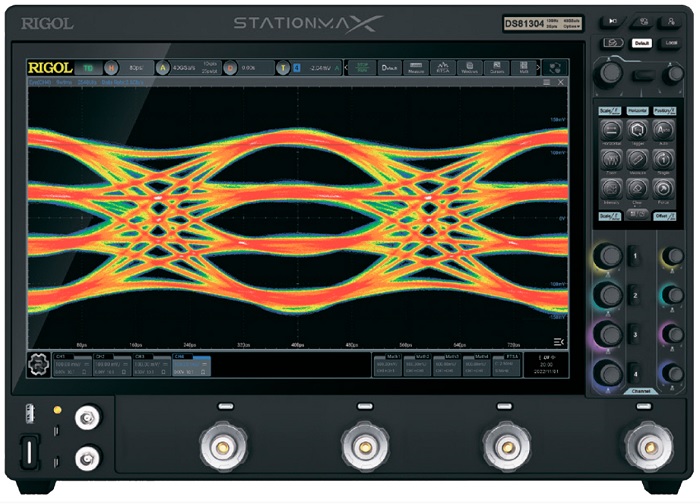The width and height of the screenshot is (700, 504).
Task: Tap the Trigger icon on the touch panel
Action: (636, 130)
